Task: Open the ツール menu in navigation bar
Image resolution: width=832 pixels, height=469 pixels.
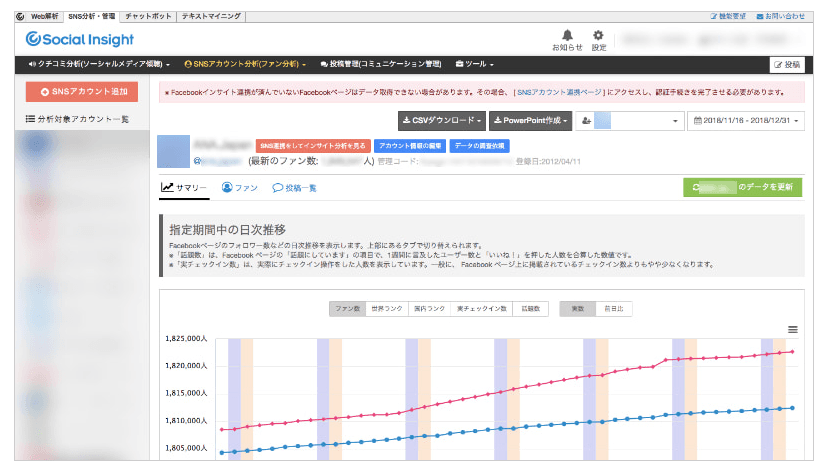Action: pos(475,64)
